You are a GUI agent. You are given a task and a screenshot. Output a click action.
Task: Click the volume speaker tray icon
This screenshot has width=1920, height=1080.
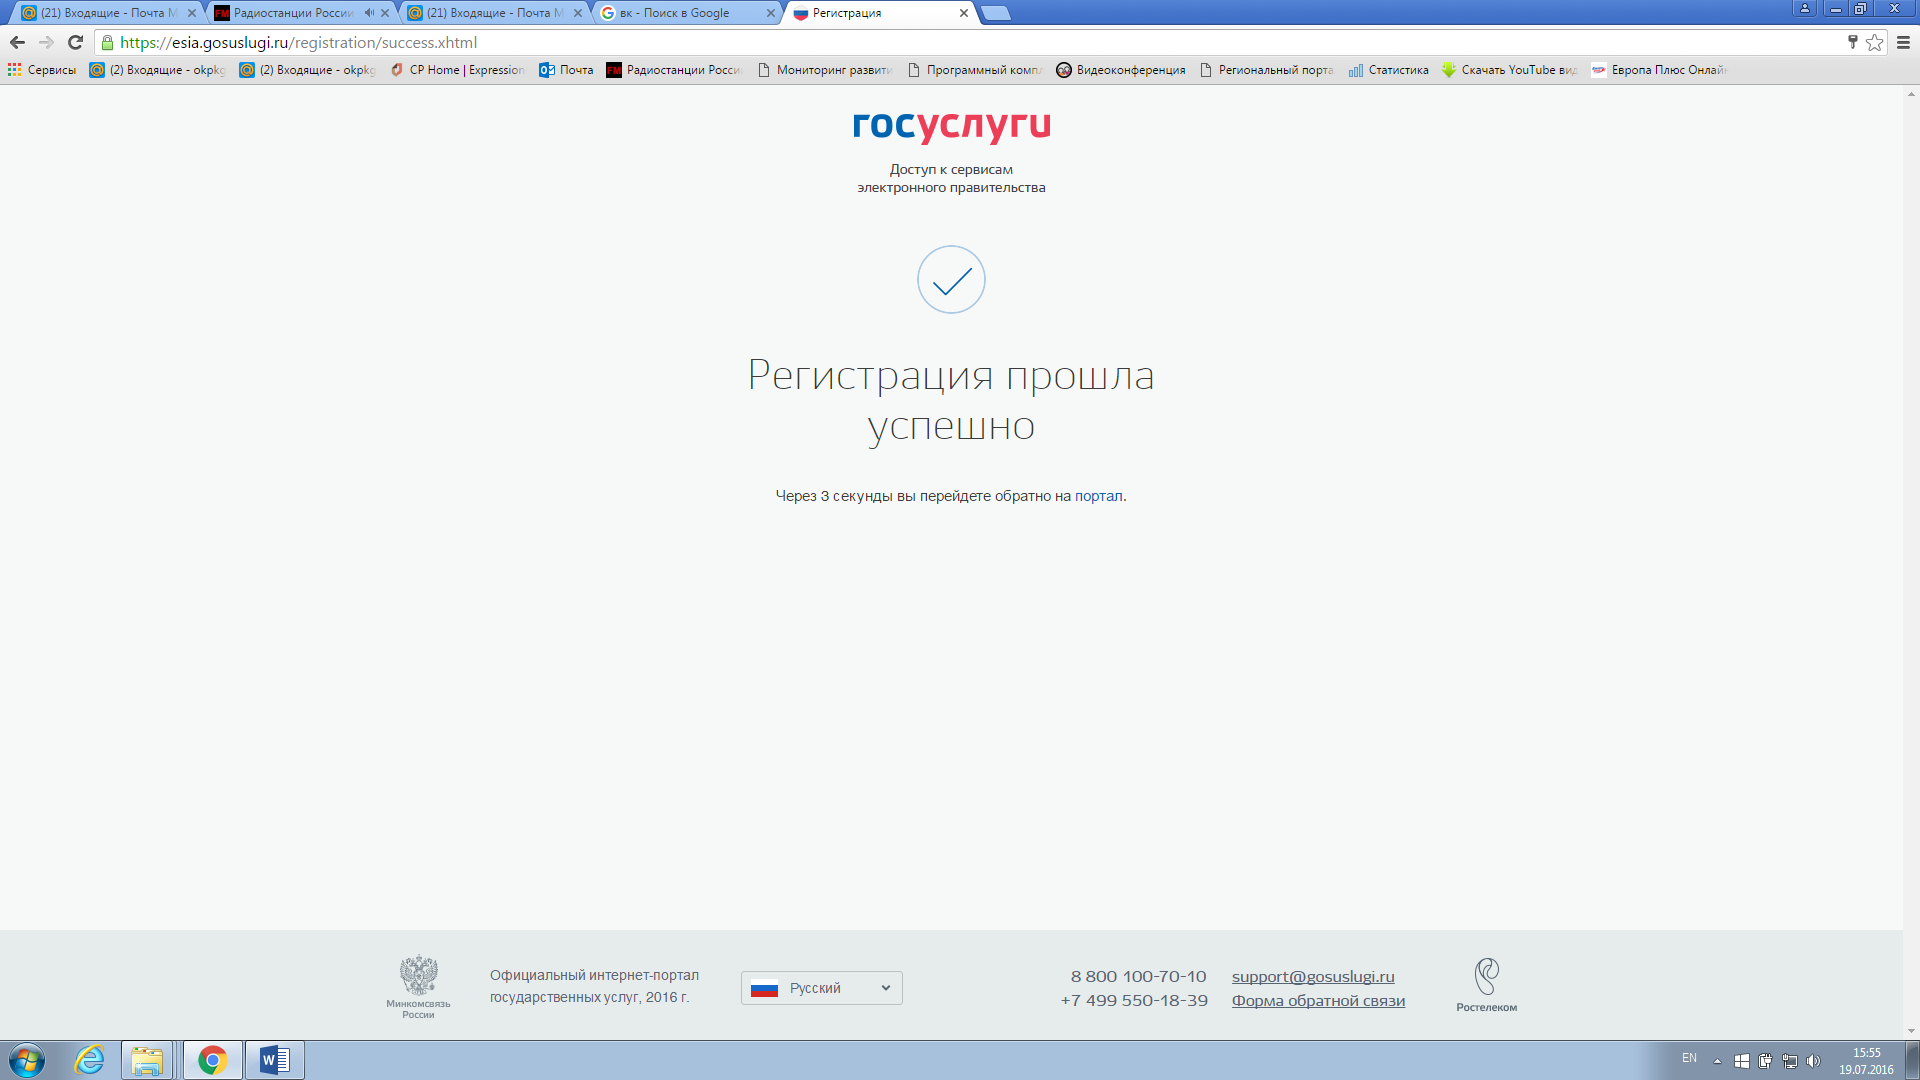[x=1813, y=1061]
